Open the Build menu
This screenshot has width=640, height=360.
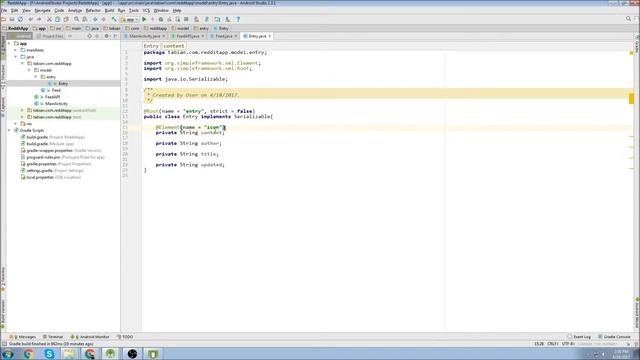[x=109, y=10]
